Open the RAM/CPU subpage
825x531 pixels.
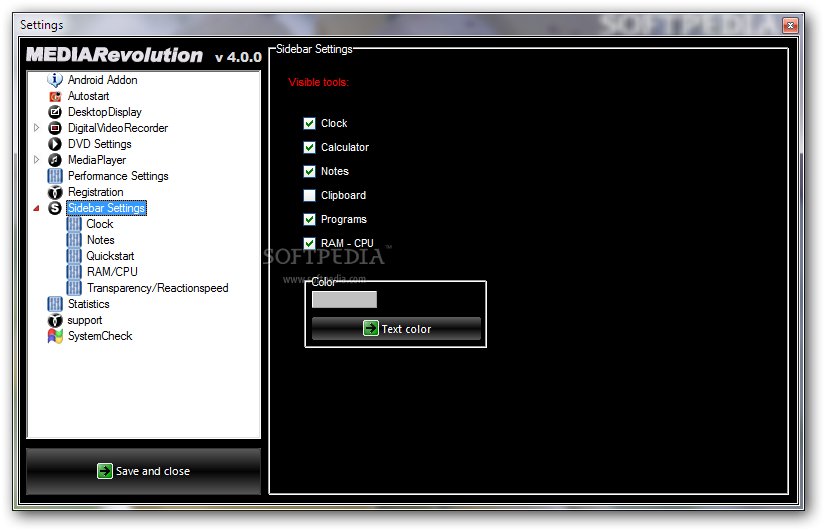(x=112, y=272)
